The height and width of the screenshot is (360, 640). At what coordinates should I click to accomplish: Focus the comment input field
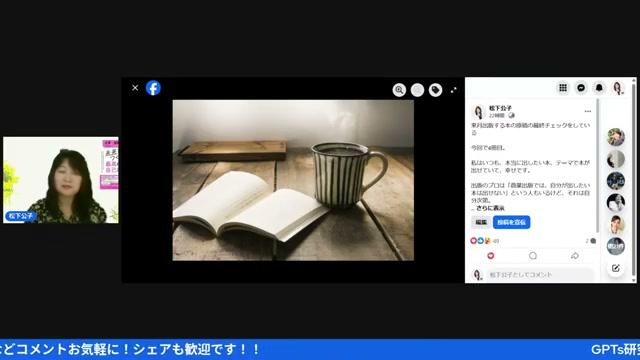coord(539,275)
